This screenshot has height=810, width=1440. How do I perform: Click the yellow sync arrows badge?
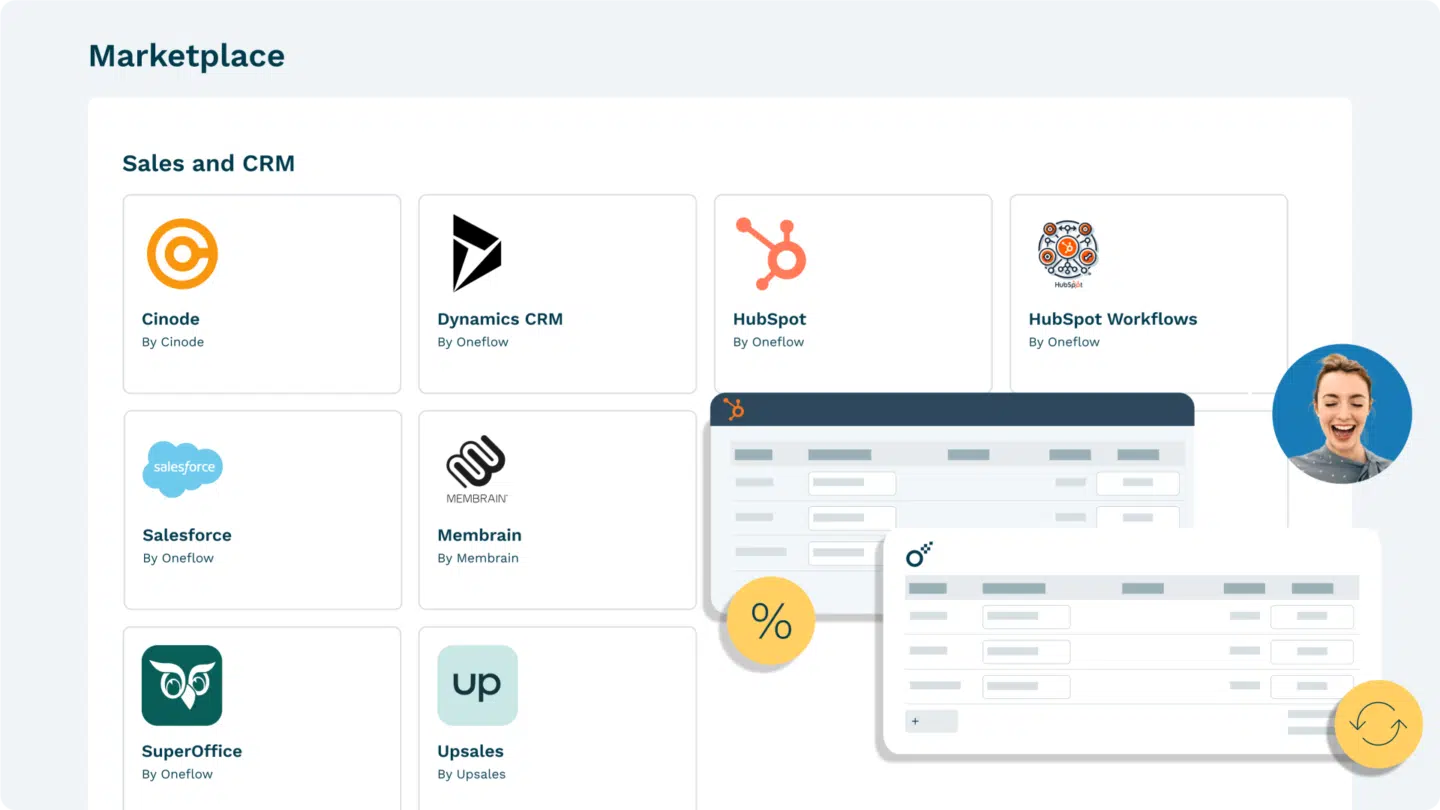click(x=1378, y=724)
